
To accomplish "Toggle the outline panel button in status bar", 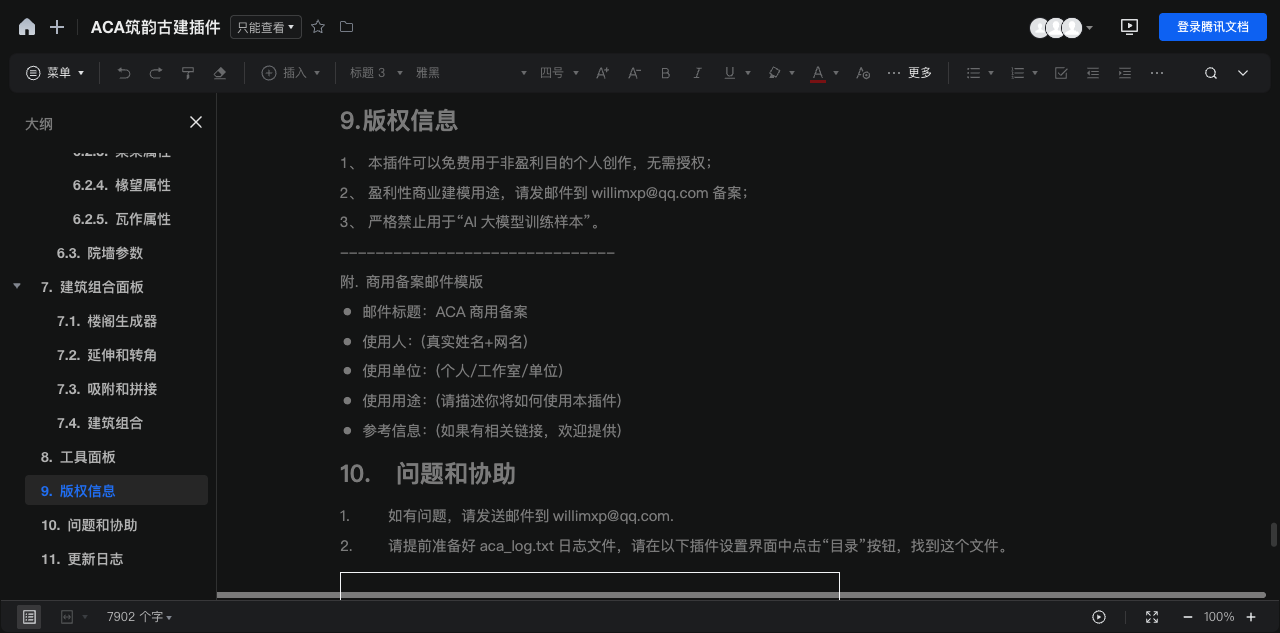I will pos(29,617).
